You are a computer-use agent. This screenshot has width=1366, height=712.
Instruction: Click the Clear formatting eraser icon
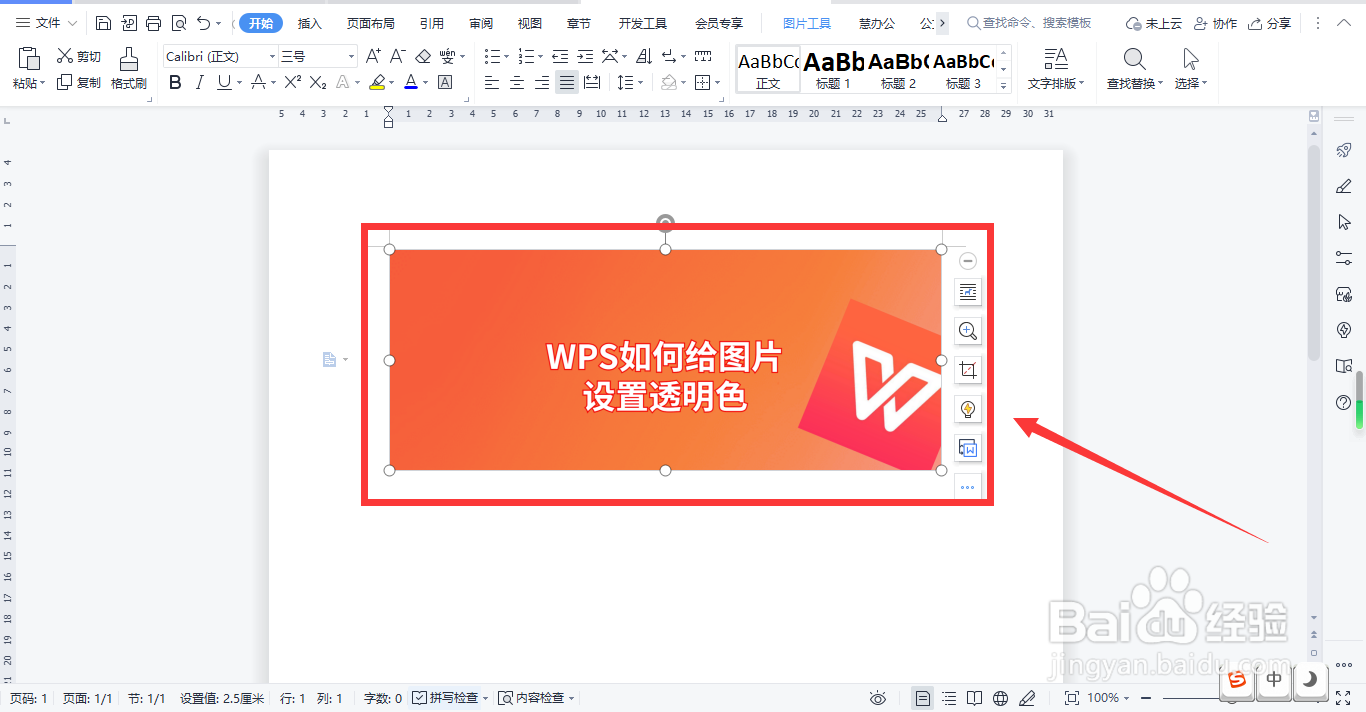pyautogui.click(x=422, y=56)
